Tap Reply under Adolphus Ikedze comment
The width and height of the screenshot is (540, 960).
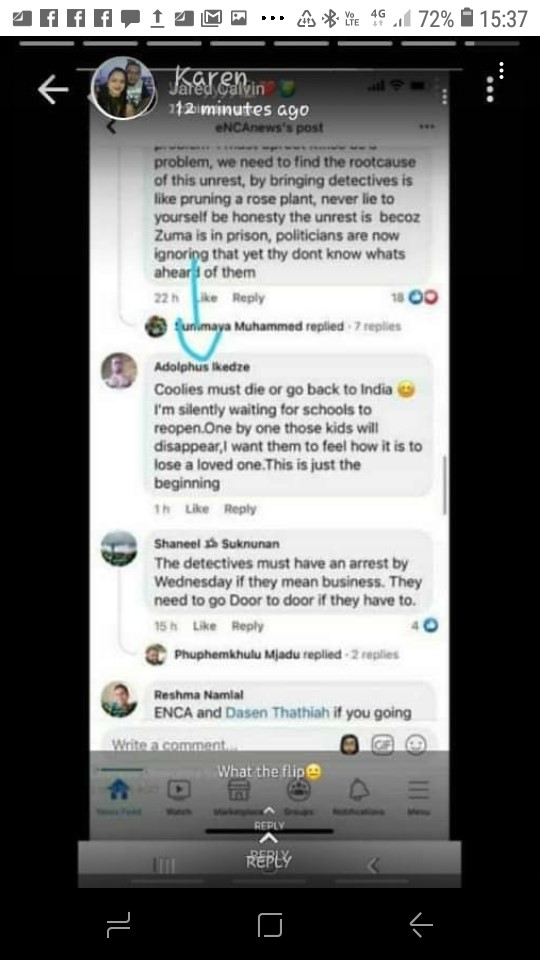pos(240,509)
